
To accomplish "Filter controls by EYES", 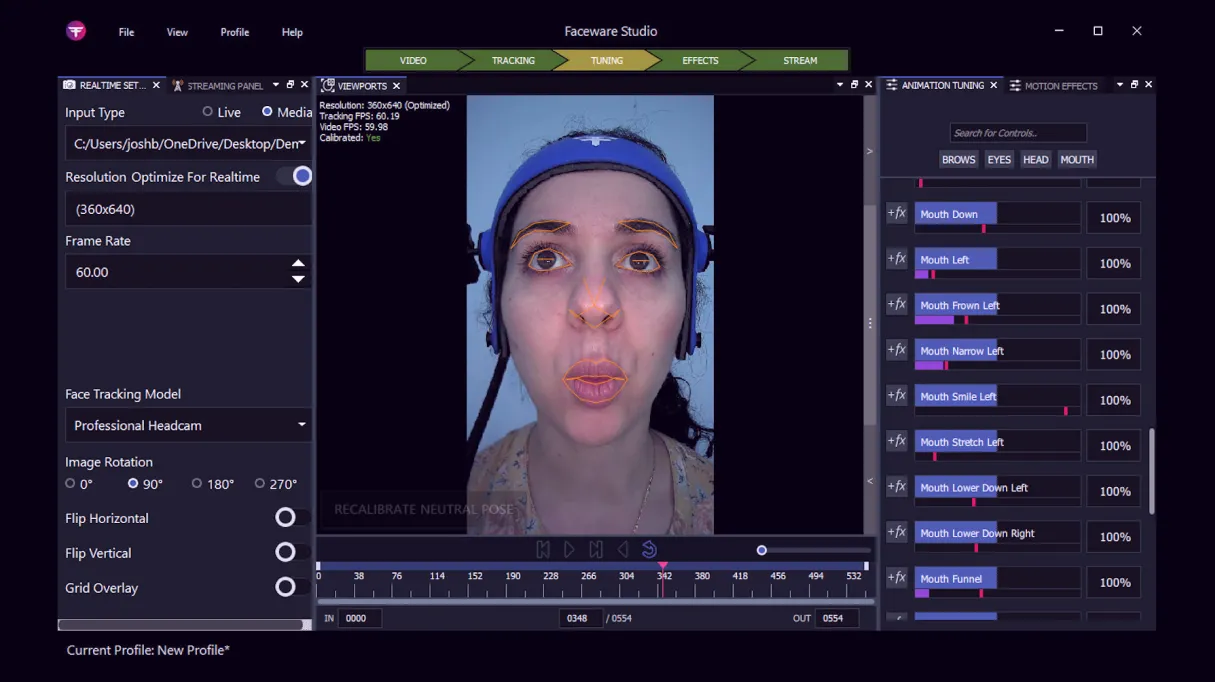I will (x=999, y=159).
